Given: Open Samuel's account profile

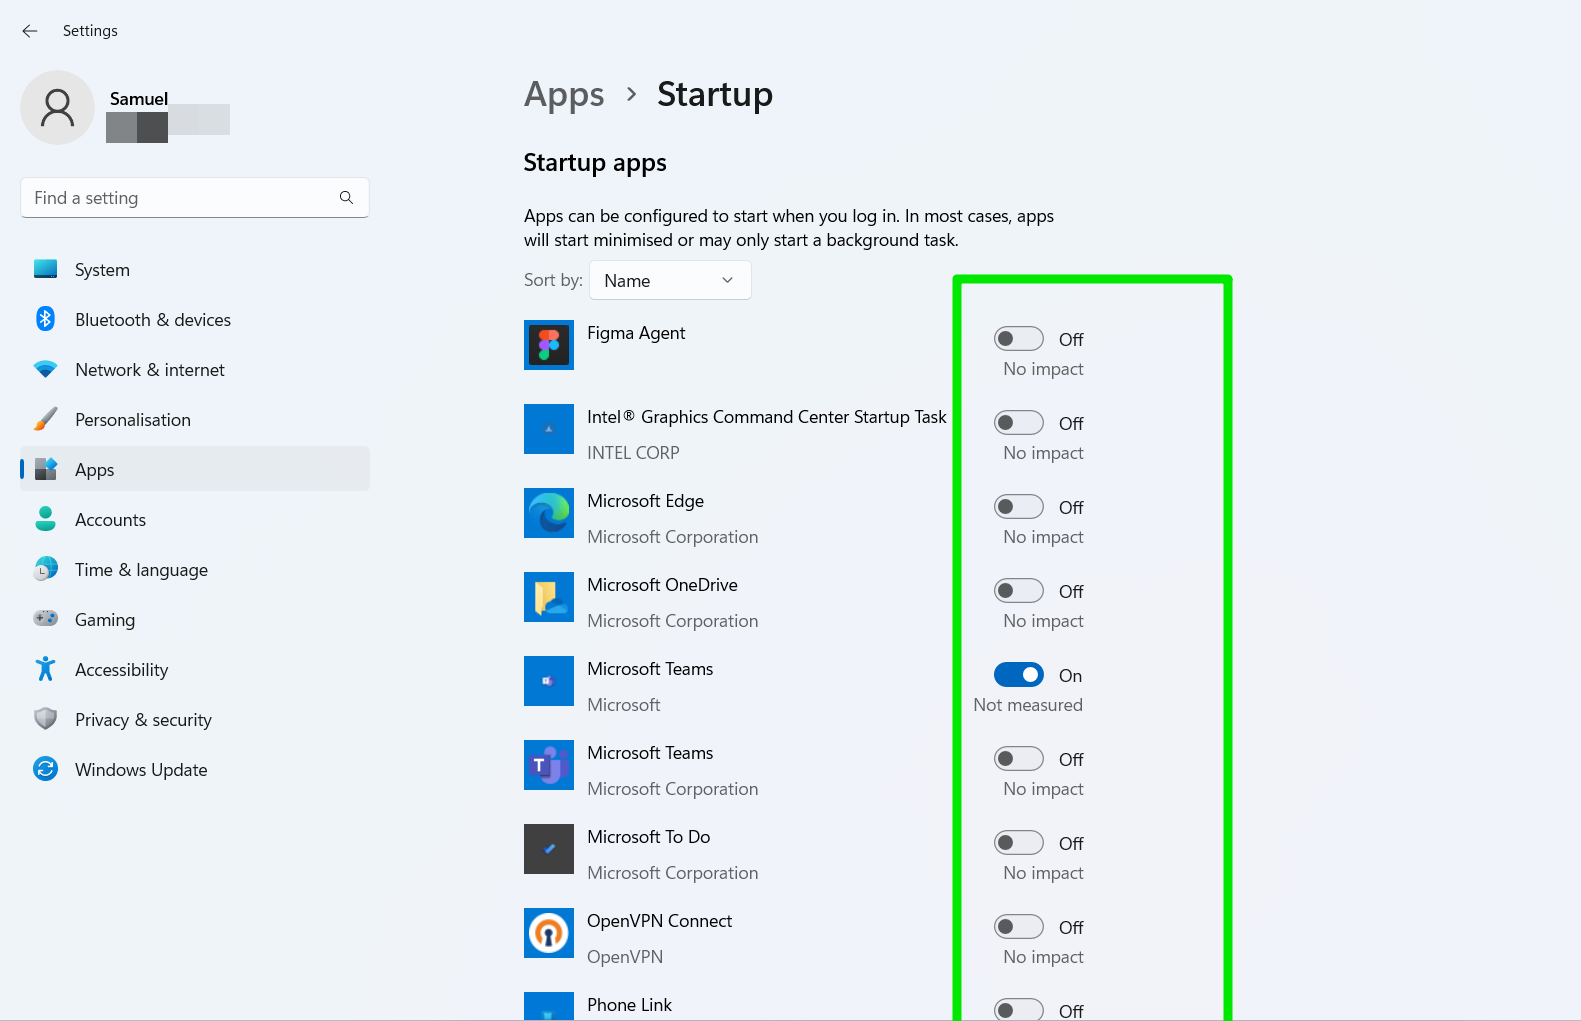Looking at the screenshot, I should click(58, 108).
